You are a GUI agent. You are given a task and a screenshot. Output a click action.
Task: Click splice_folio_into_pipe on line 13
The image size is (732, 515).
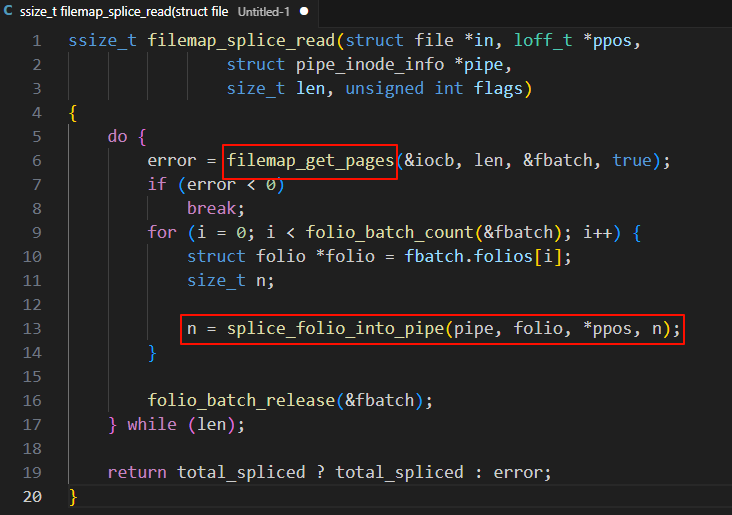click(335, 329)
